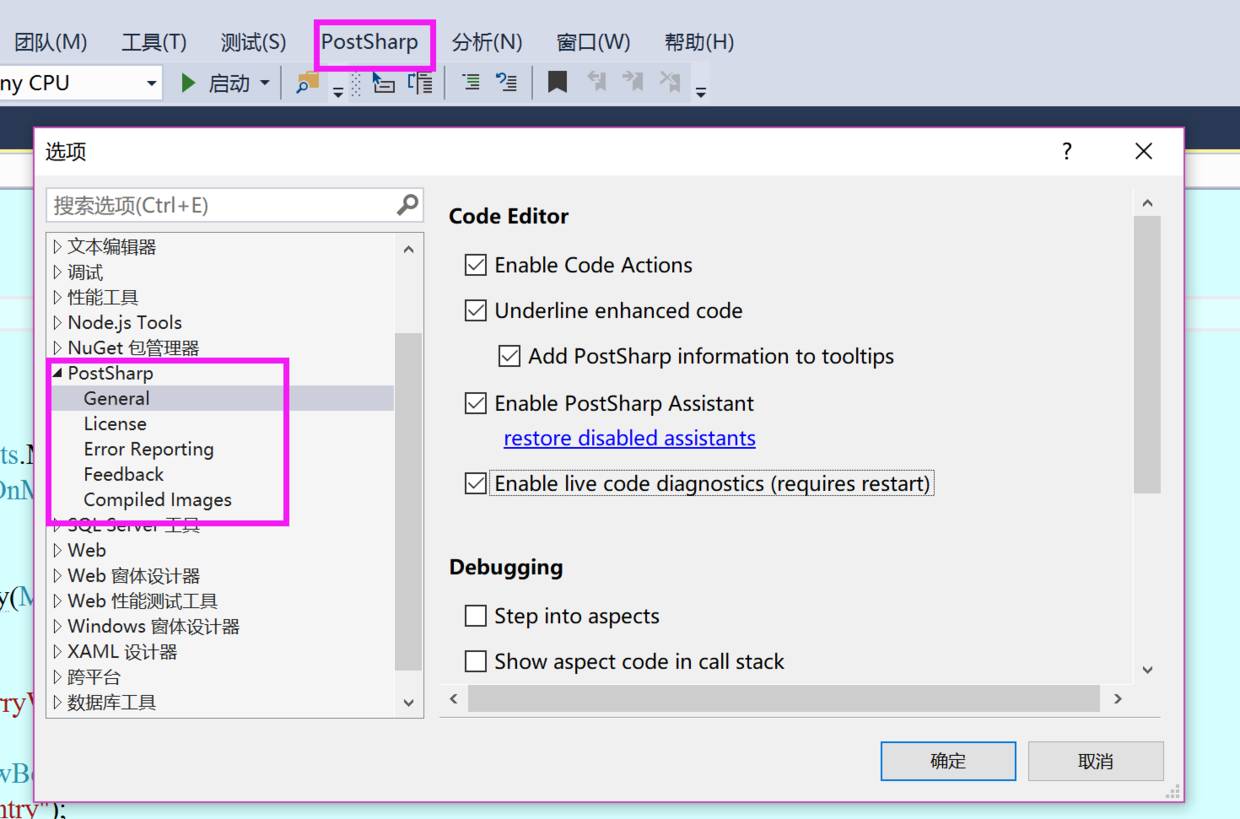Click the settings pane scroll right arrow

coord(1117,698)
